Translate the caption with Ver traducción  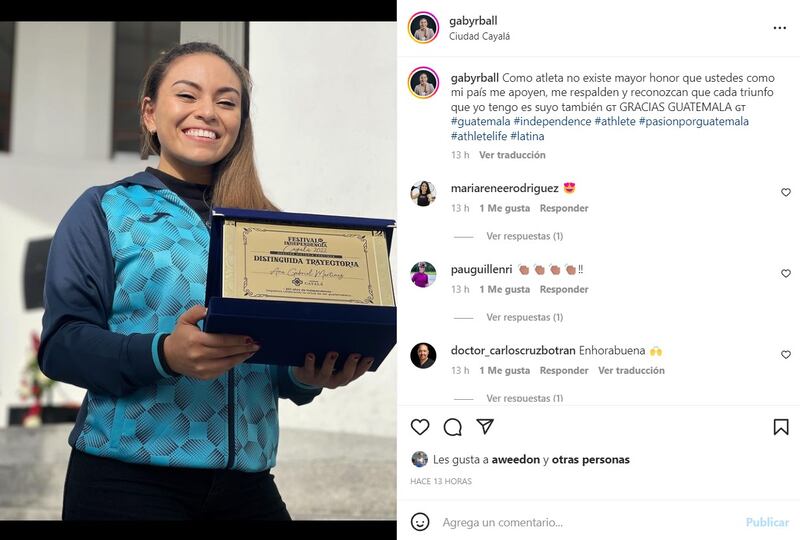point(512,155)
